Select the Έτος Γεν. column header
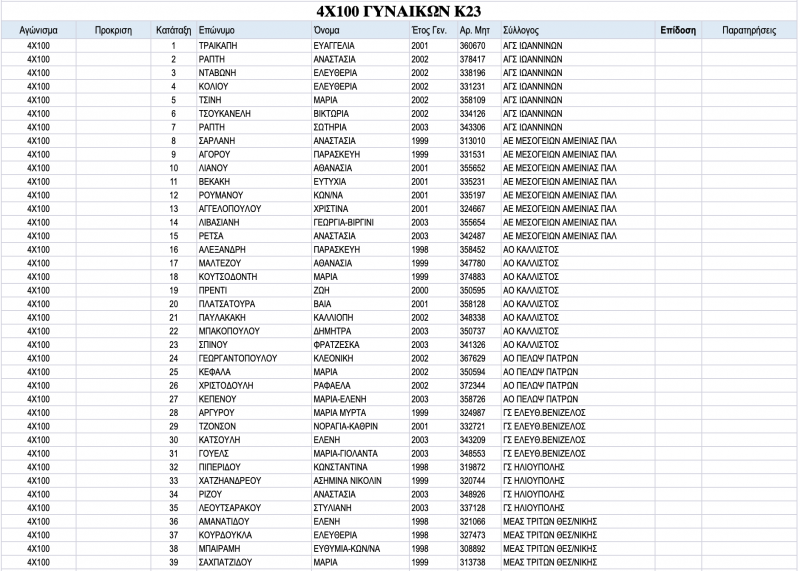 tap(433, 30)
